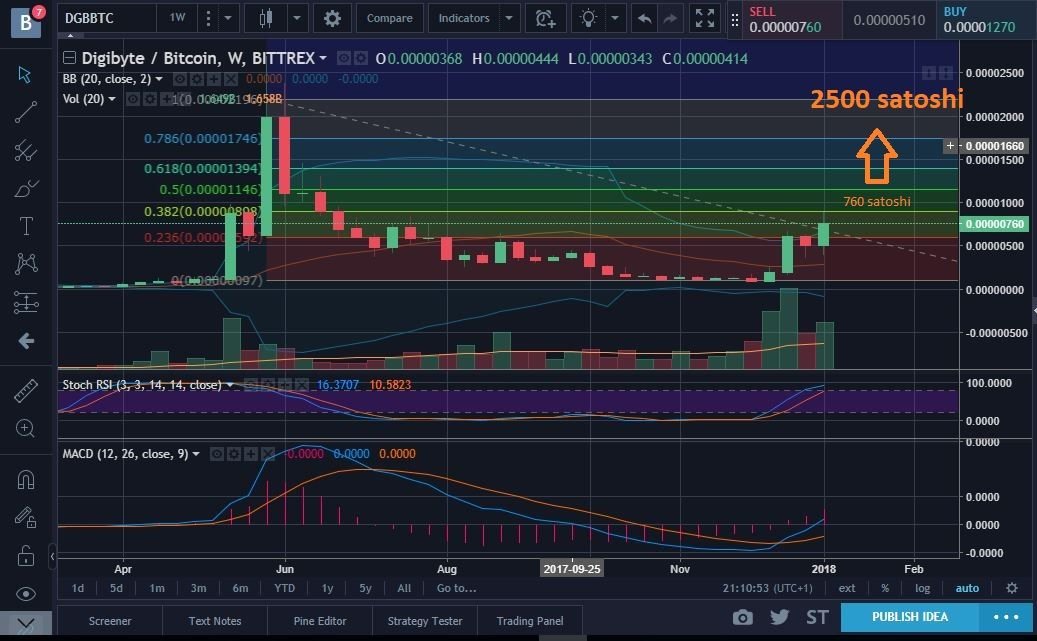The width and height of the screenshot is (1037, 641).
Task: Collapse the bottom panel chevron
Action: pos(26,623)
